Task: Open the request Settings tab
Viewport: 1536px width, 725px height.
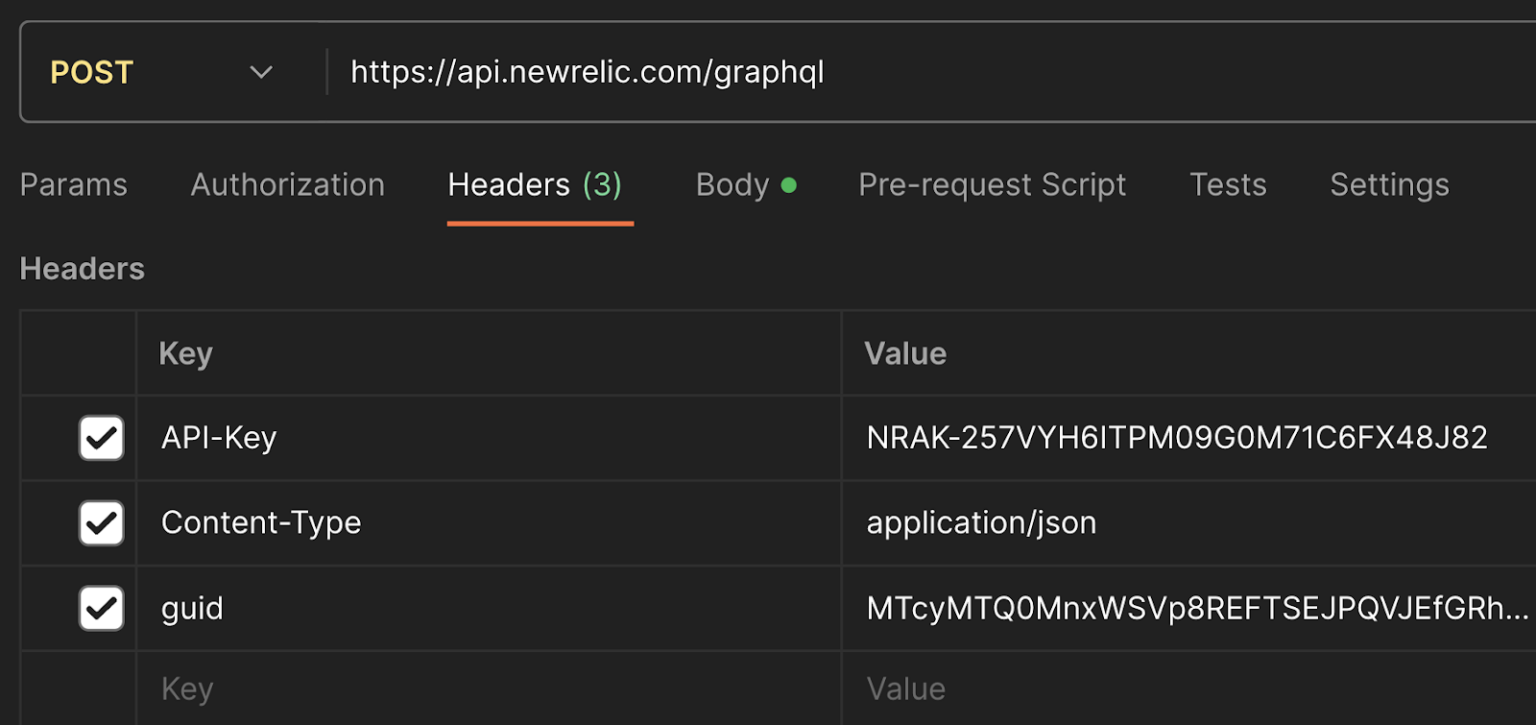Action: coord(1389,185)
